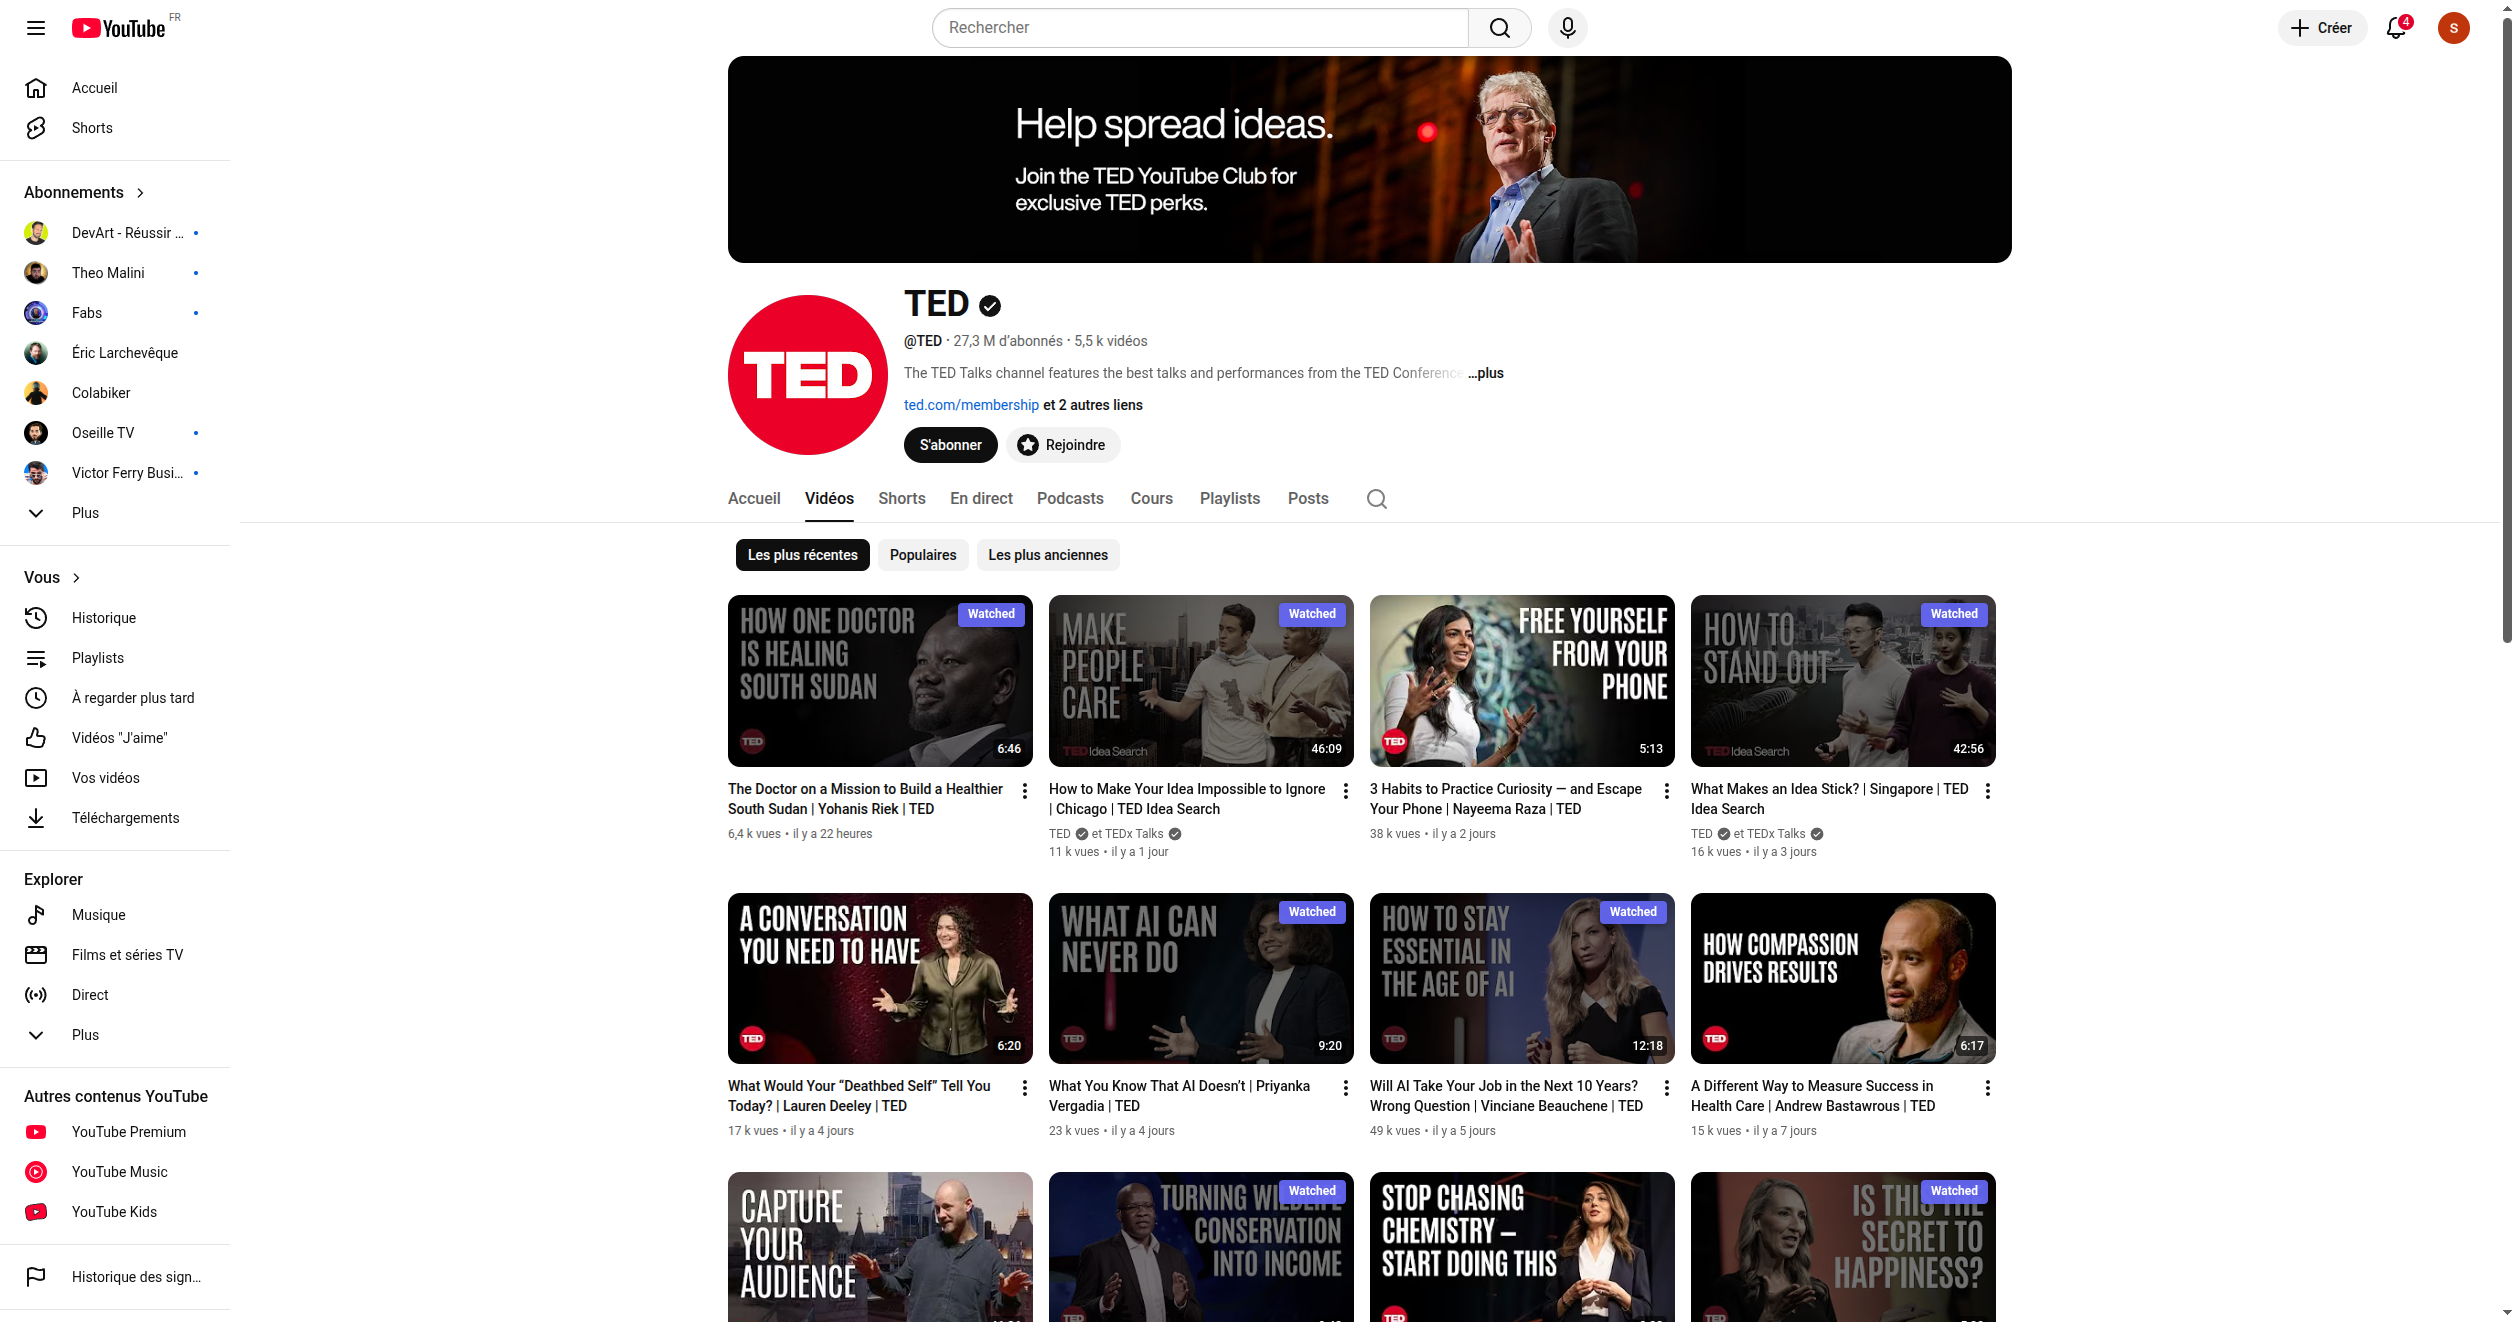
Task: Open options for Andrew Bastawrous video
Action: pyautogui.click(x=1988, y=1088)
